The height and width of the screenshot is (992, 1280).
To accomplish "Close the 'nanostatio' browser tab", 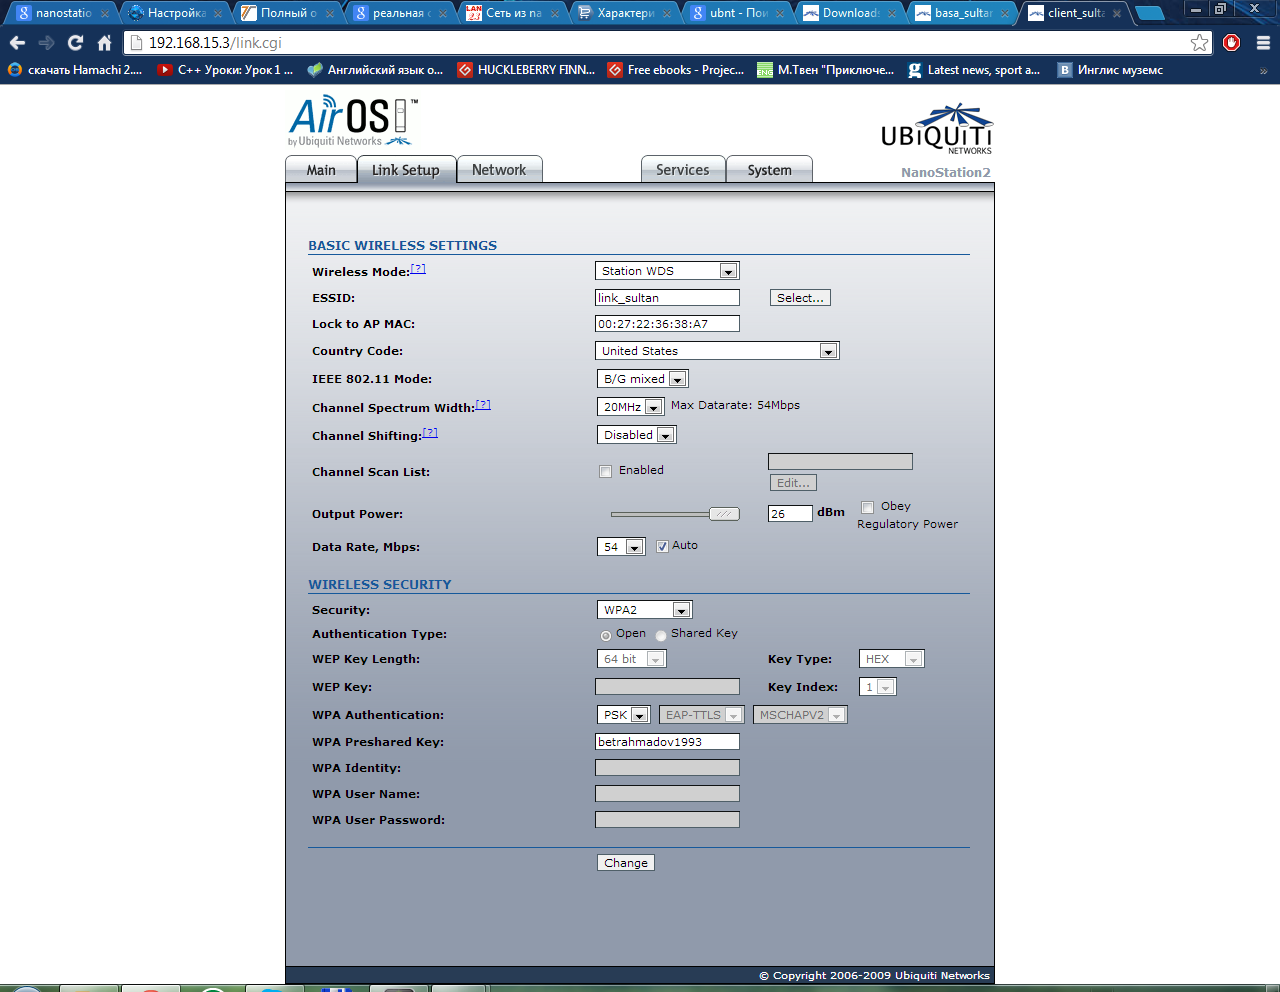I will point(104,14).
